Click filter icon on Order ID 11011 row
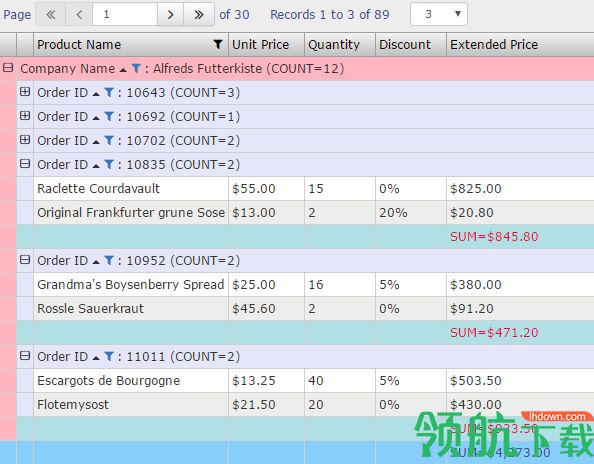 click(109, 356)
